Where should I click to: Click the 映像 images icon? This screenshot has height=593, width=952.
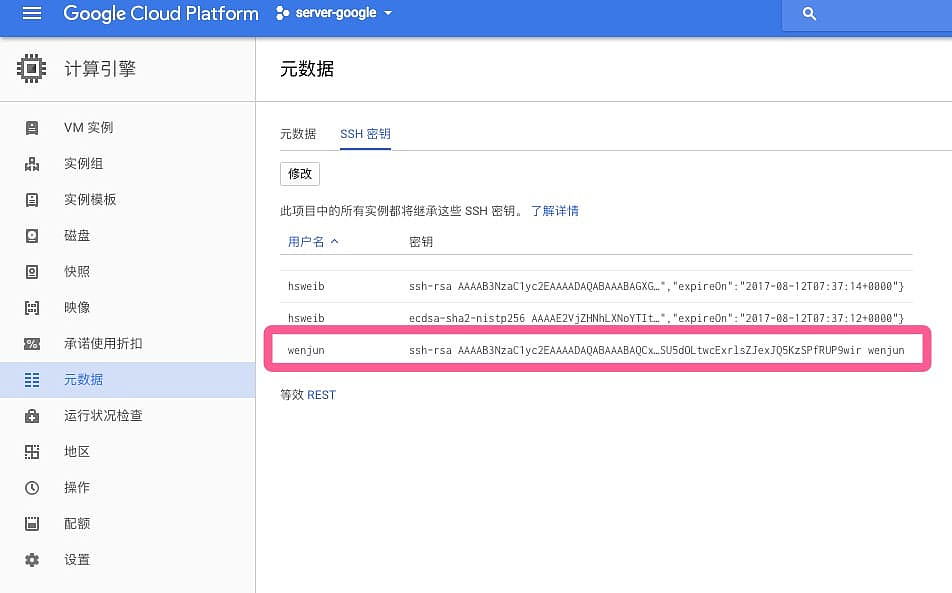click(x=32, y=308)
